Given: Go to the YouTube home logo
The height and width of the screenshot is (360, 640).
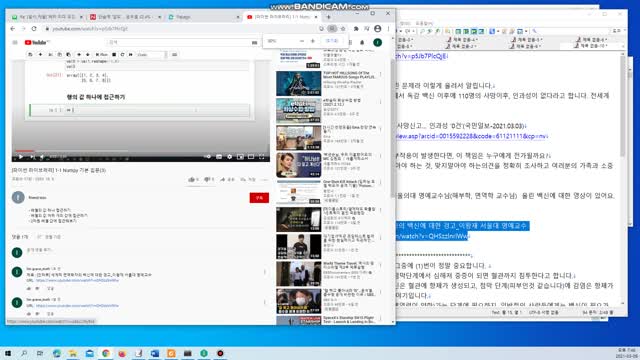Looking at the screenshot, I should click(x=37, y=42).
